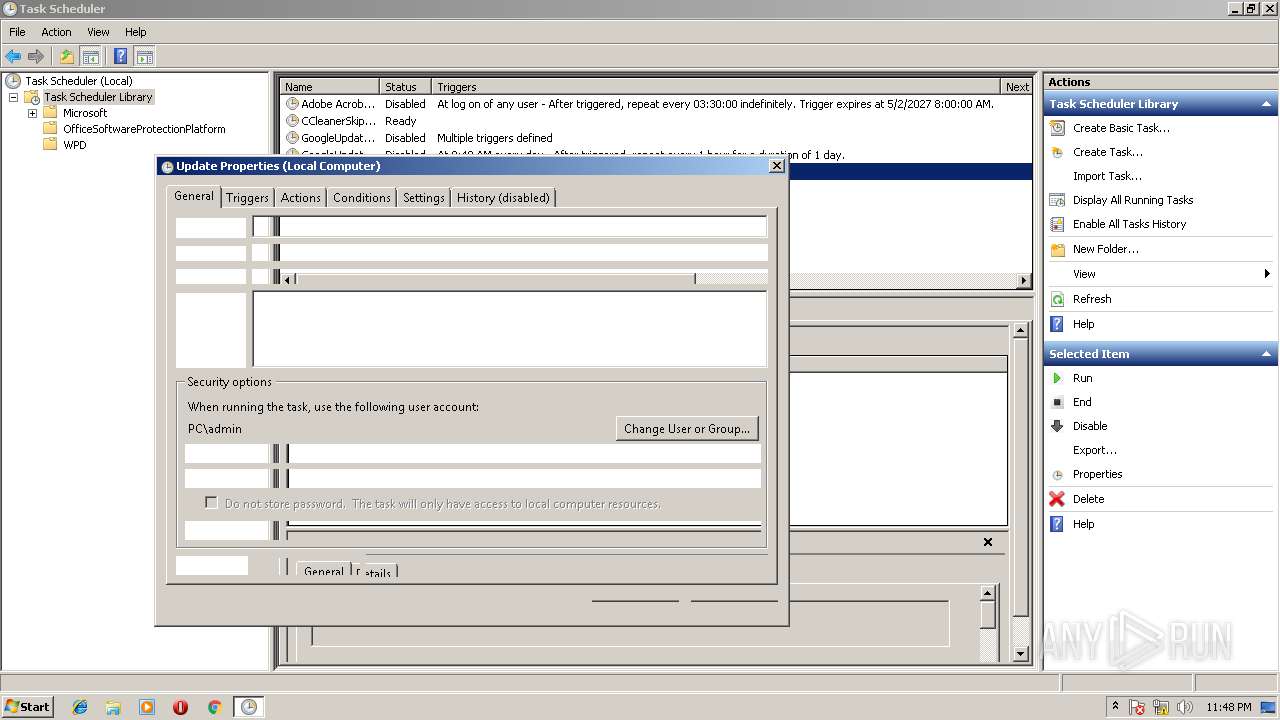Collapse the Task Scheduler Library node

[x=14, y=97]
